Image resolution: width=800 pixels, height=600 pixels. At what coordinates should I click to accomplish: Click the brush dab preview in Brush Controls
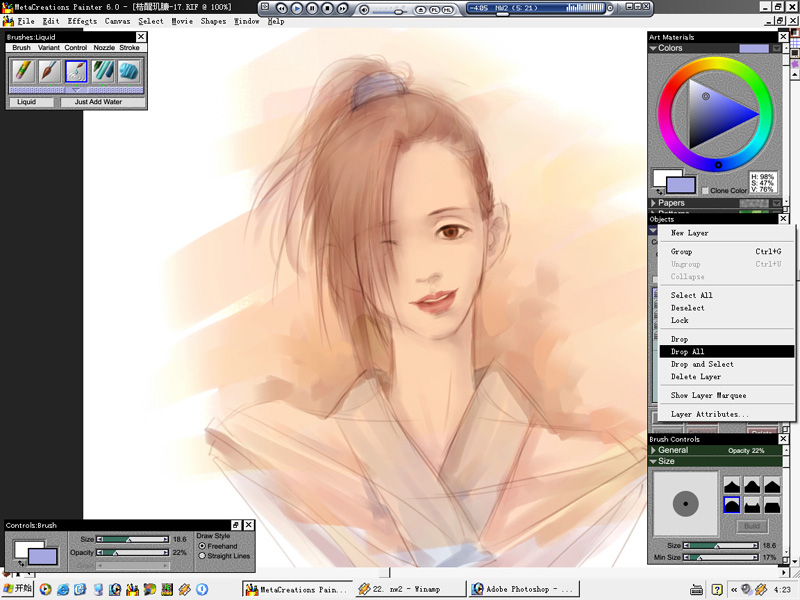point(685,504)
